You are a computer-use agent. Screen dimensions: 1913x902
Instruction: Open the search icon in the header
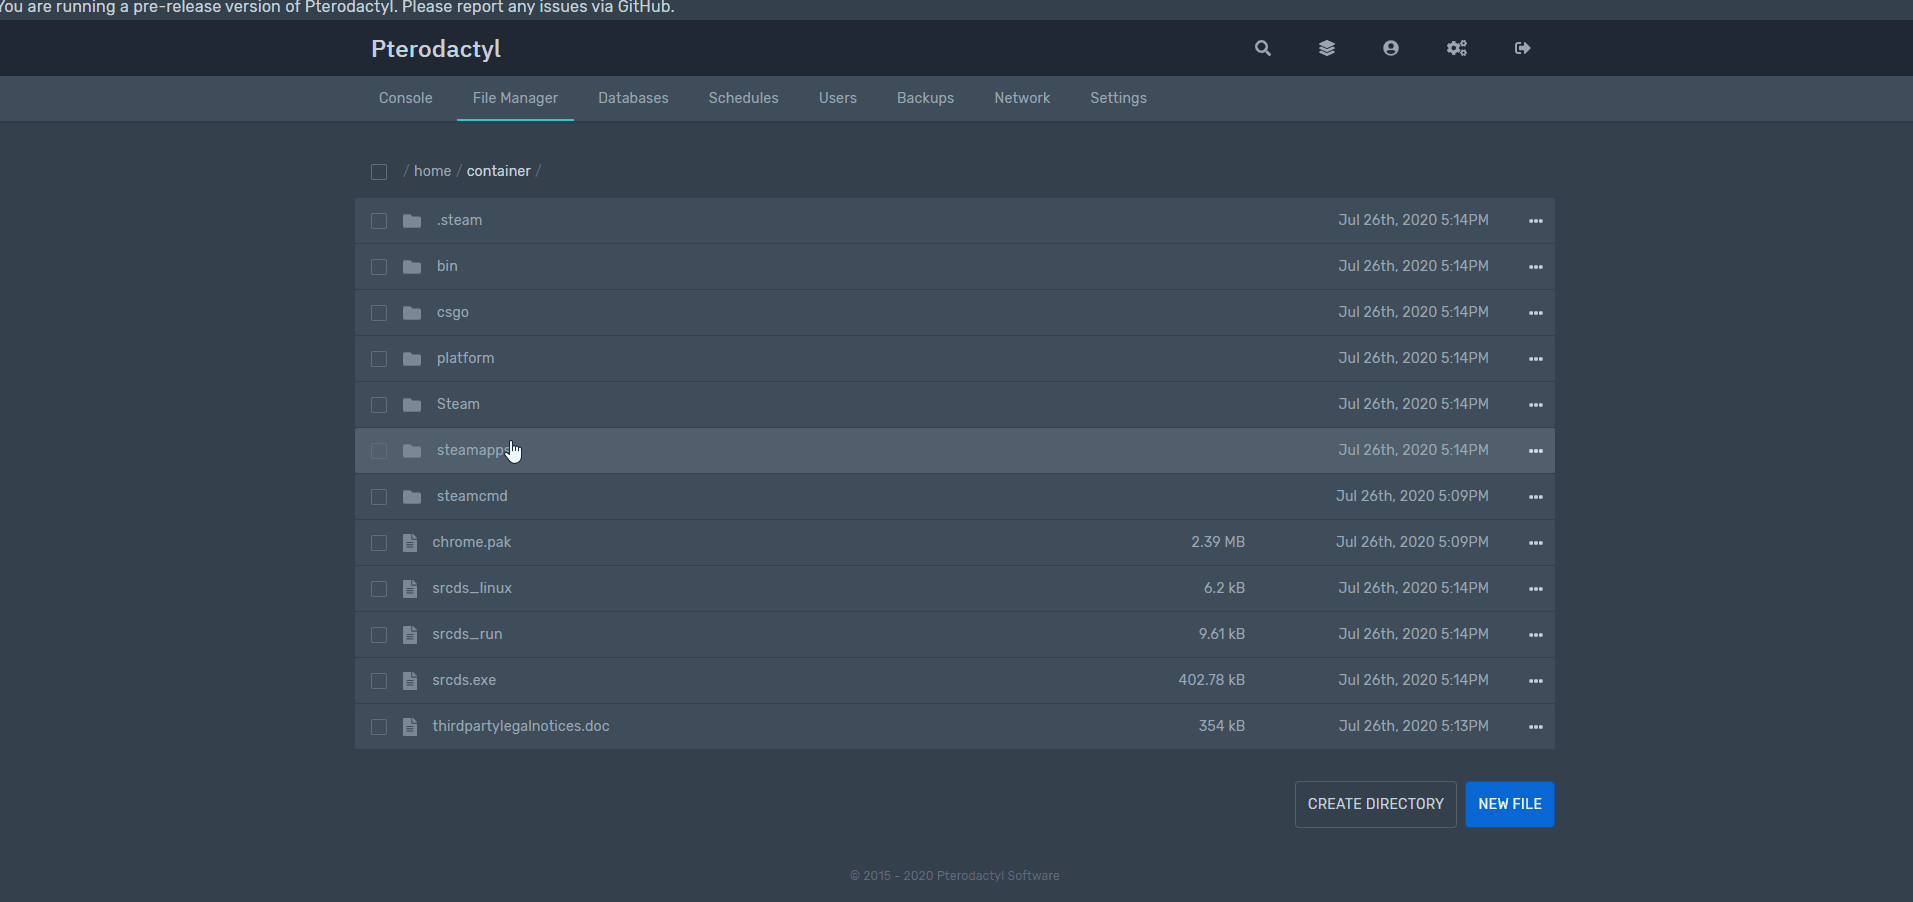pyautogui.click(x=1261, y=48)
